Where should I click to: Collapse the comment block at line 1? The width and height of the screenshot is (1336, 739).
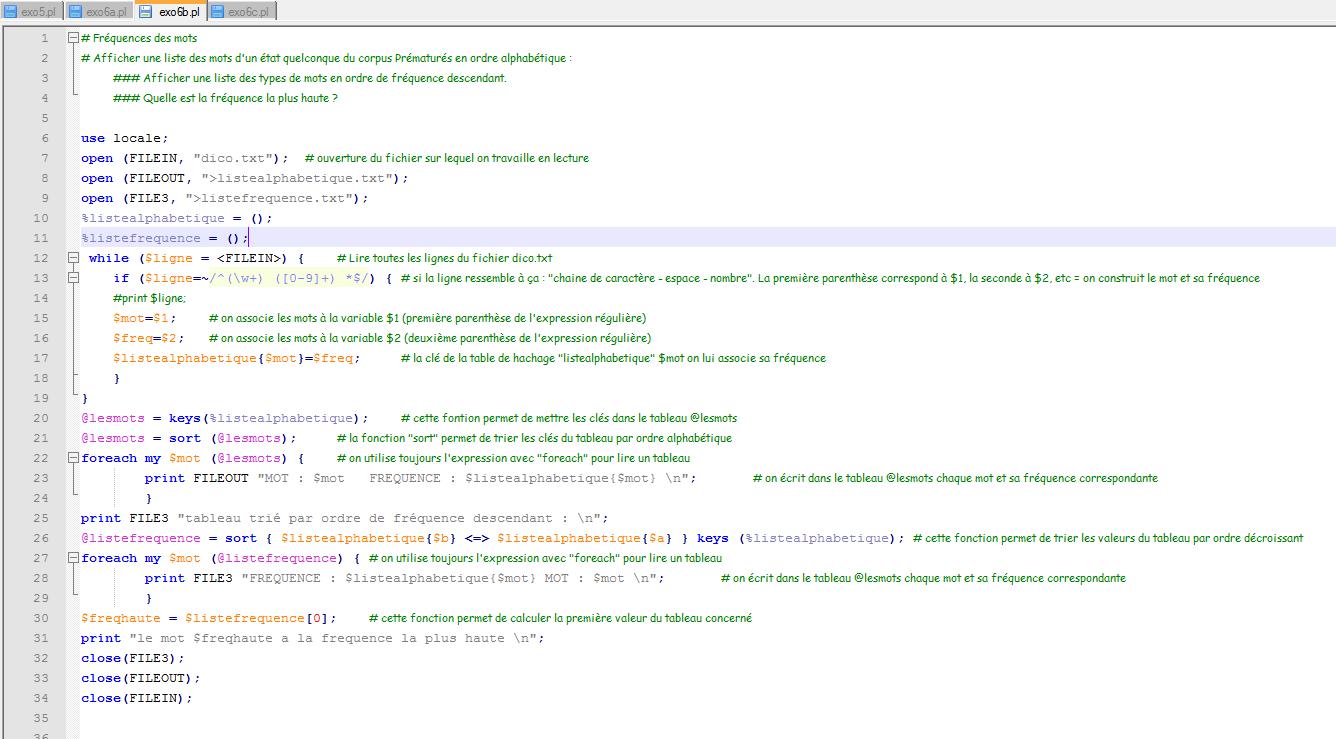point(73,38)
